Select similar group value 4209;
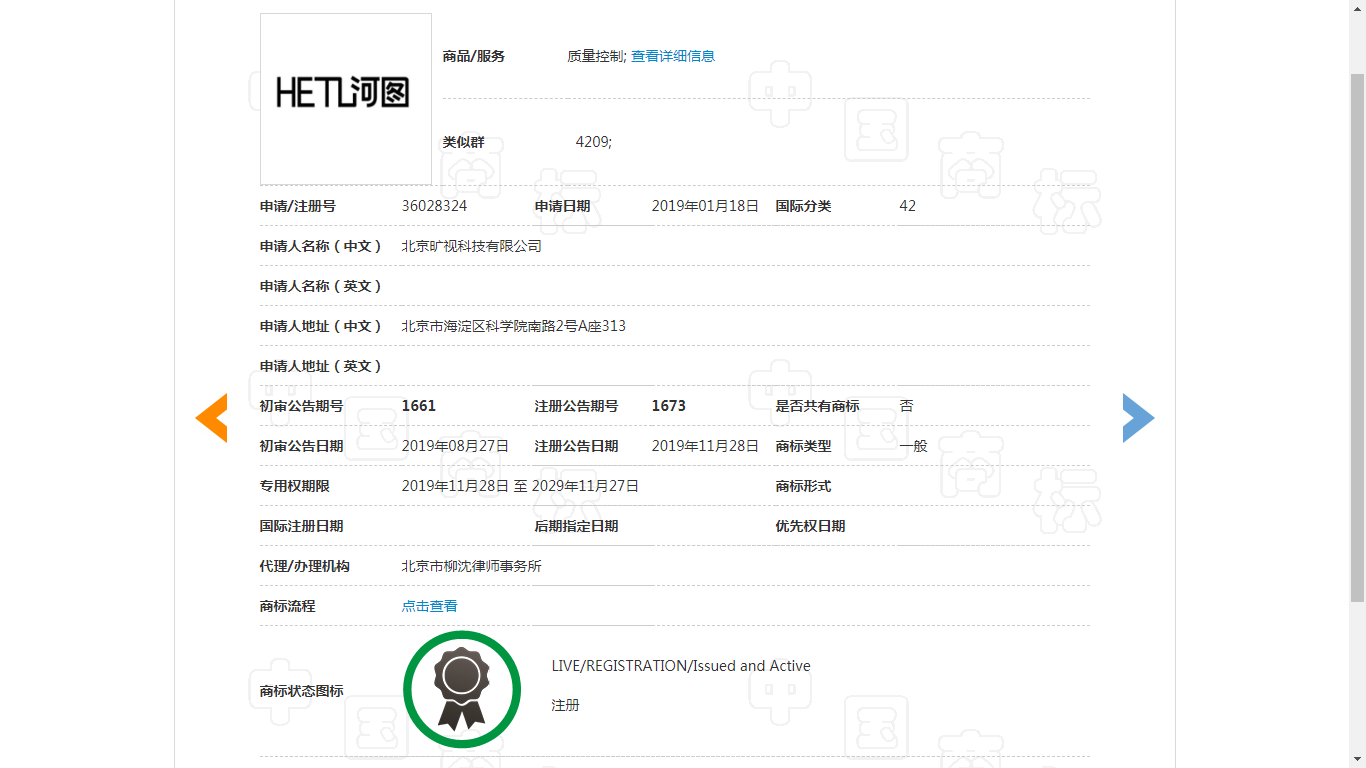The image size is (1366, 768). (x=594, y=142)
